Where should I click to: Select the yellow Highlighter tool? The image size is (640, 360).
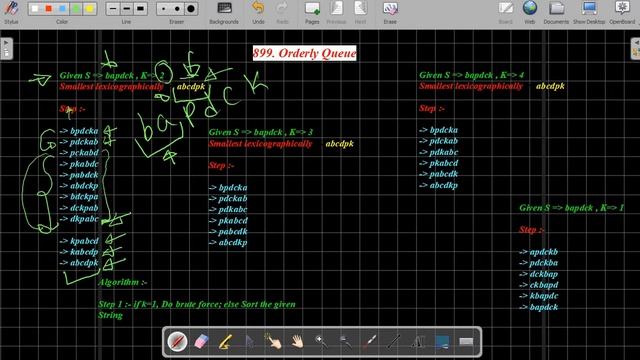tap(225, 342)
